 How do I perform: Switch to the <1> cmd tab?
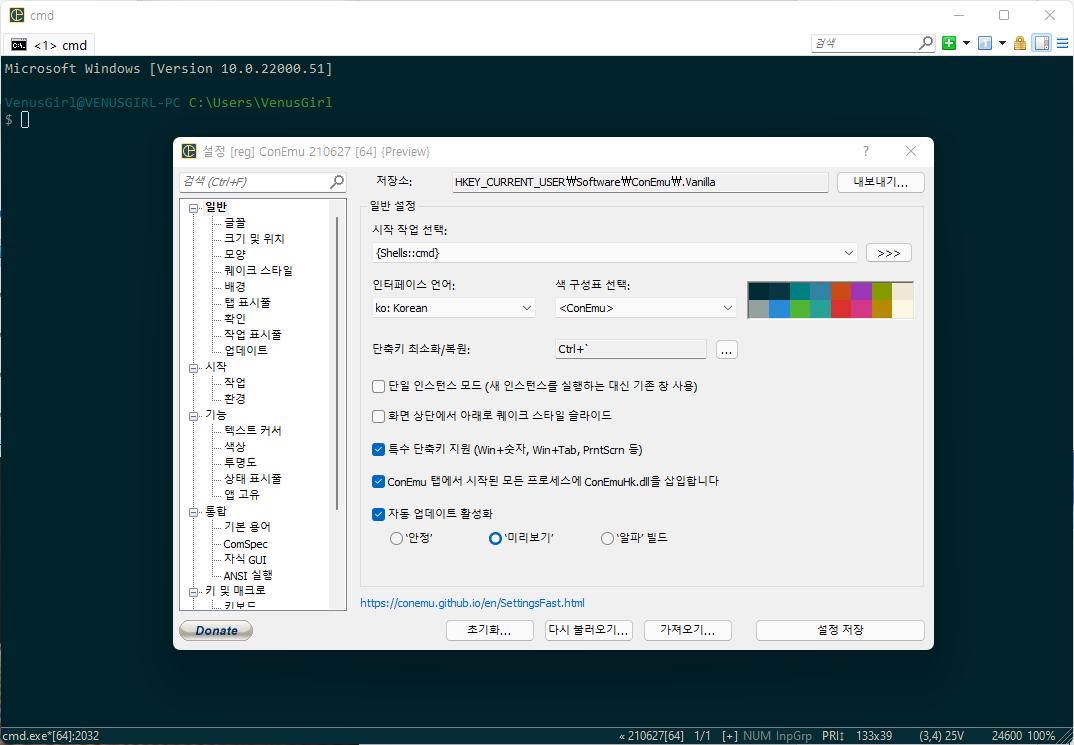click(x=50, y=45)
